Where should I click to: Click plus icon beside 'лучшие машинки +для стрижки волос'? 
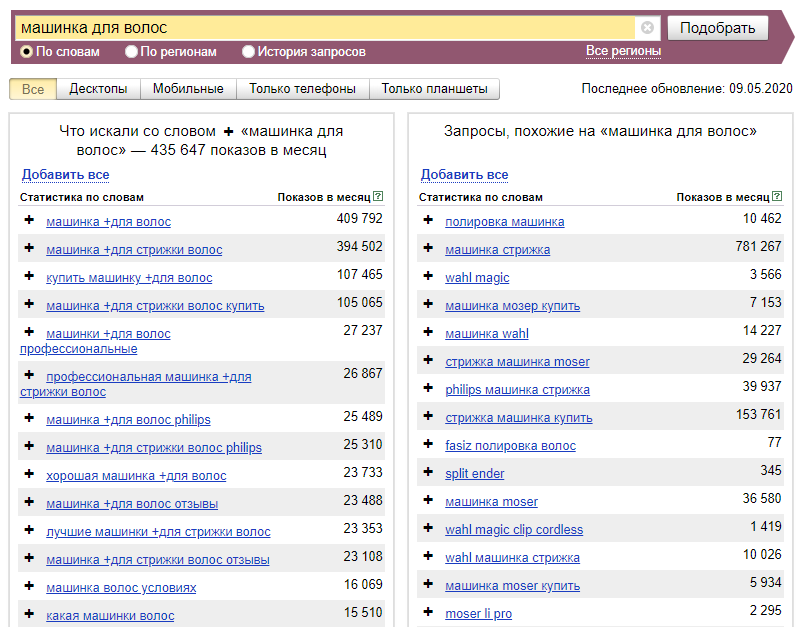tap(29, 530)
